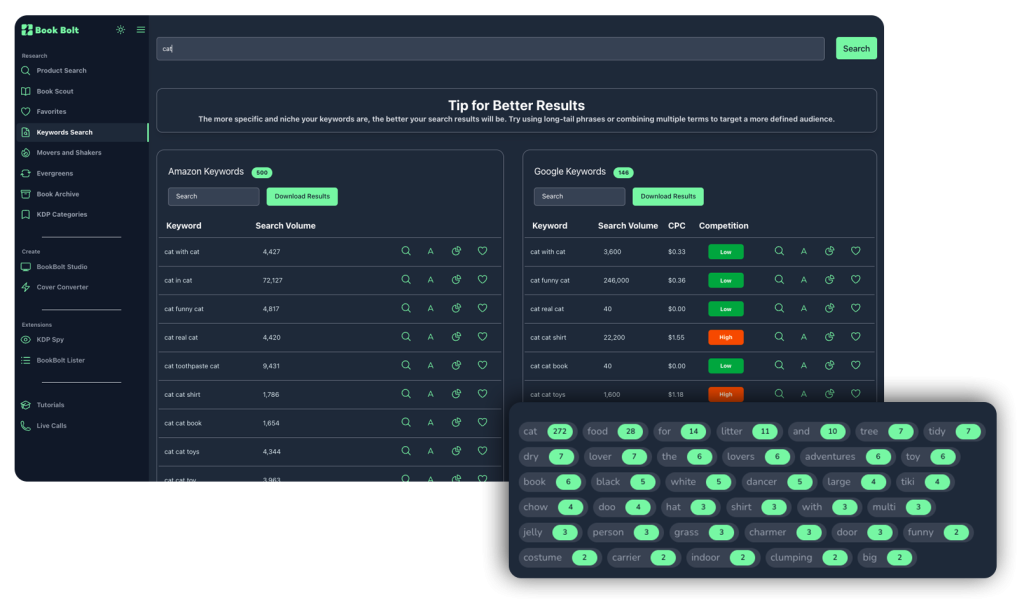Click the magnifier icon for Google 'cat cat shirt' row

click(779, 338)
